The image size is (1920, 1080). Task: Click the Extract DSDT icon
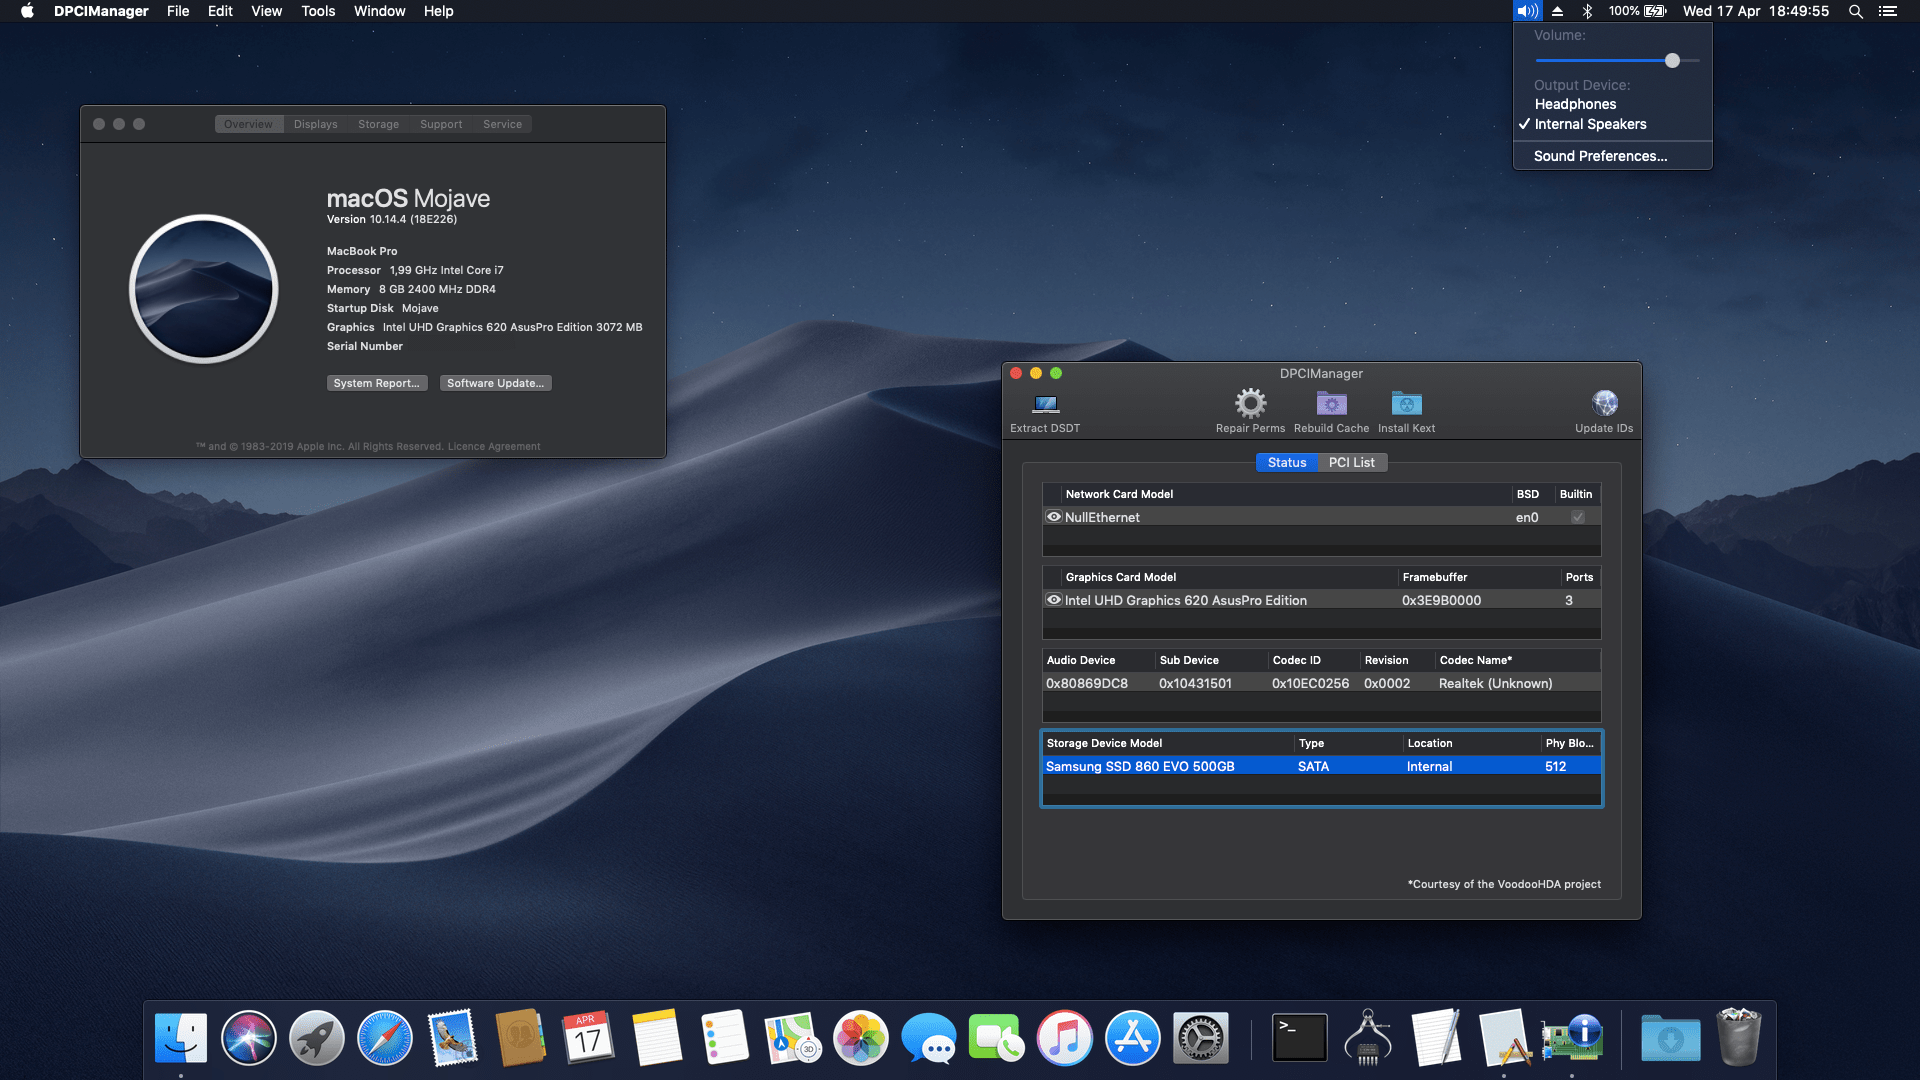click(1044, 405)
